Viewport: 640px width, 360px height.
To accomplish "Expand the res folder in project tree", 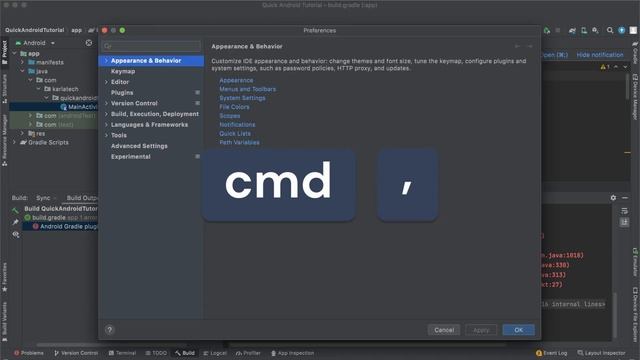I will coord(22,133).
